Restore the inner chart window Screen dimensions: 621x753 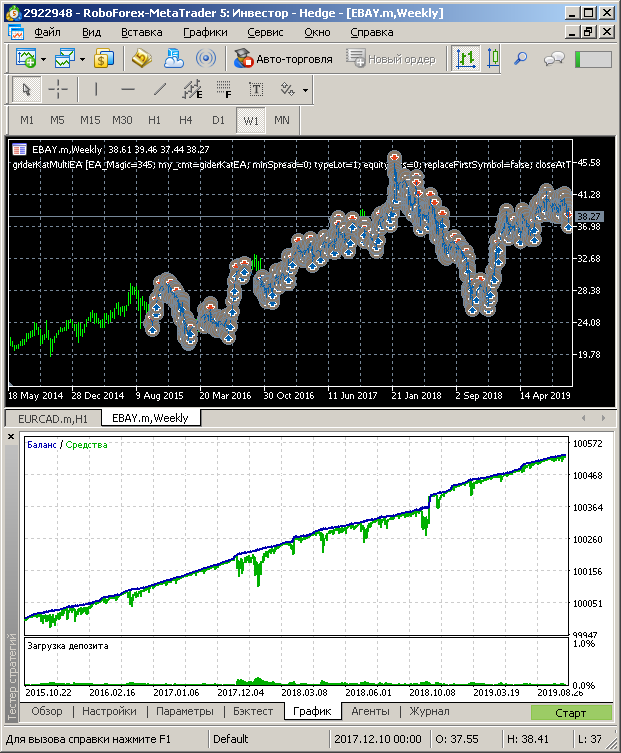pos(589,32)
